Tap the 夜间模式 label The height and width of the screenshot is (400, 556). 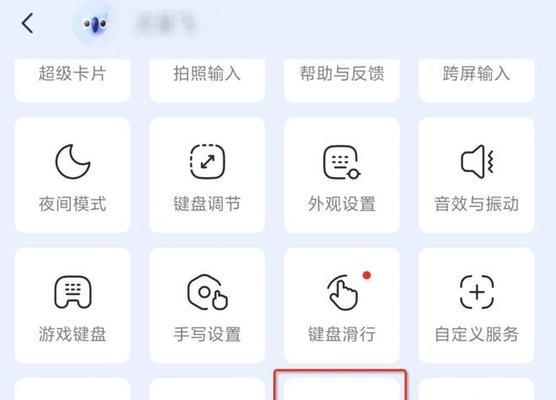(73, 204)
